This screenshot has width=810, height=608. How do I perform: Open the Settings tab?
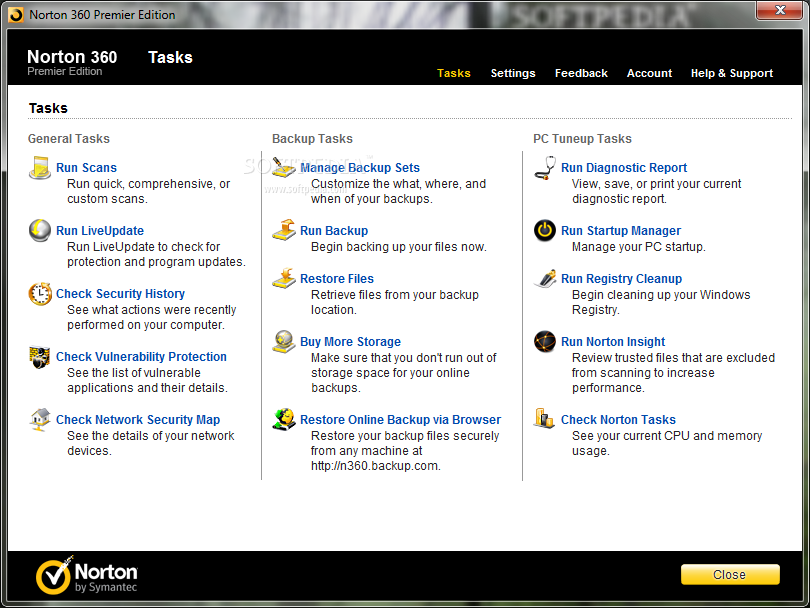point(512,73)
